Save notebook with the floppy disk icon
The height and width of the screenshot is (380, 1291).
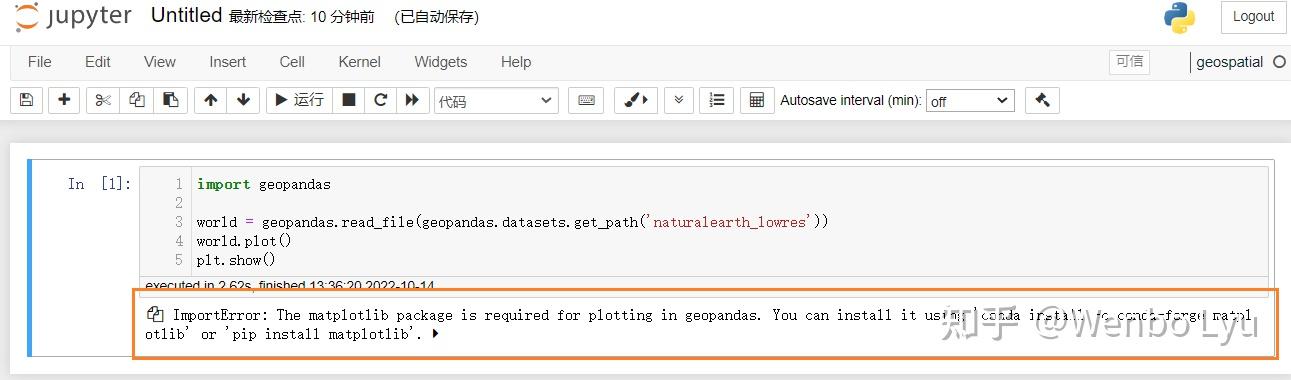click(27, 100)
